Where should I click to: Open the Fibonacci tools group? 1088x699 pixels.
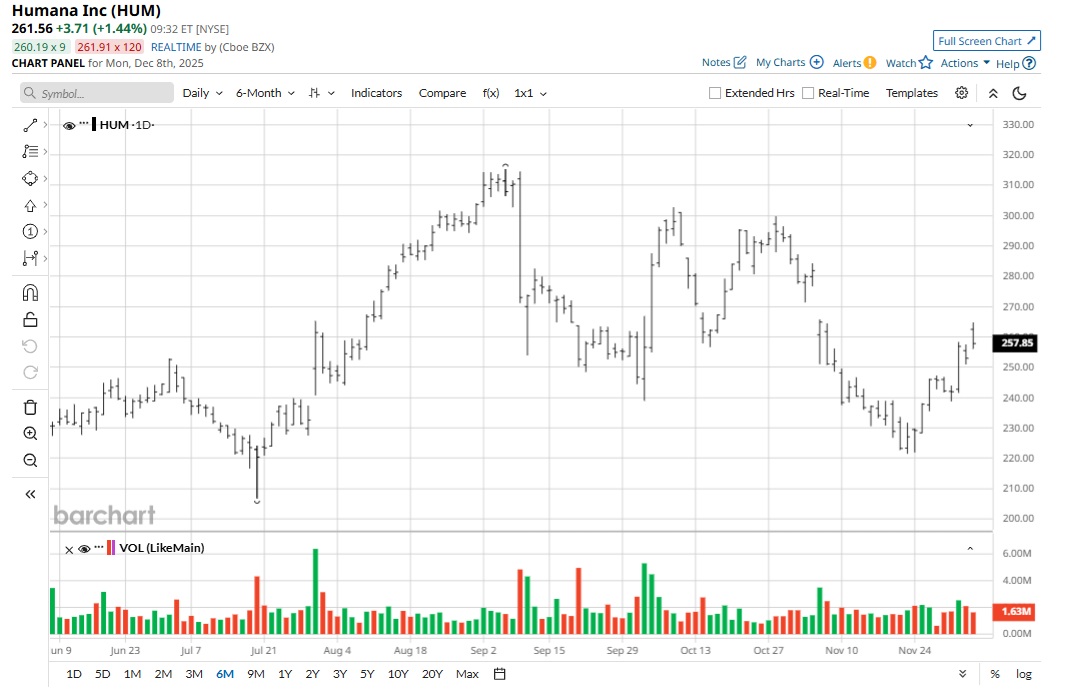pyautogui.click(x=30, y=151)
